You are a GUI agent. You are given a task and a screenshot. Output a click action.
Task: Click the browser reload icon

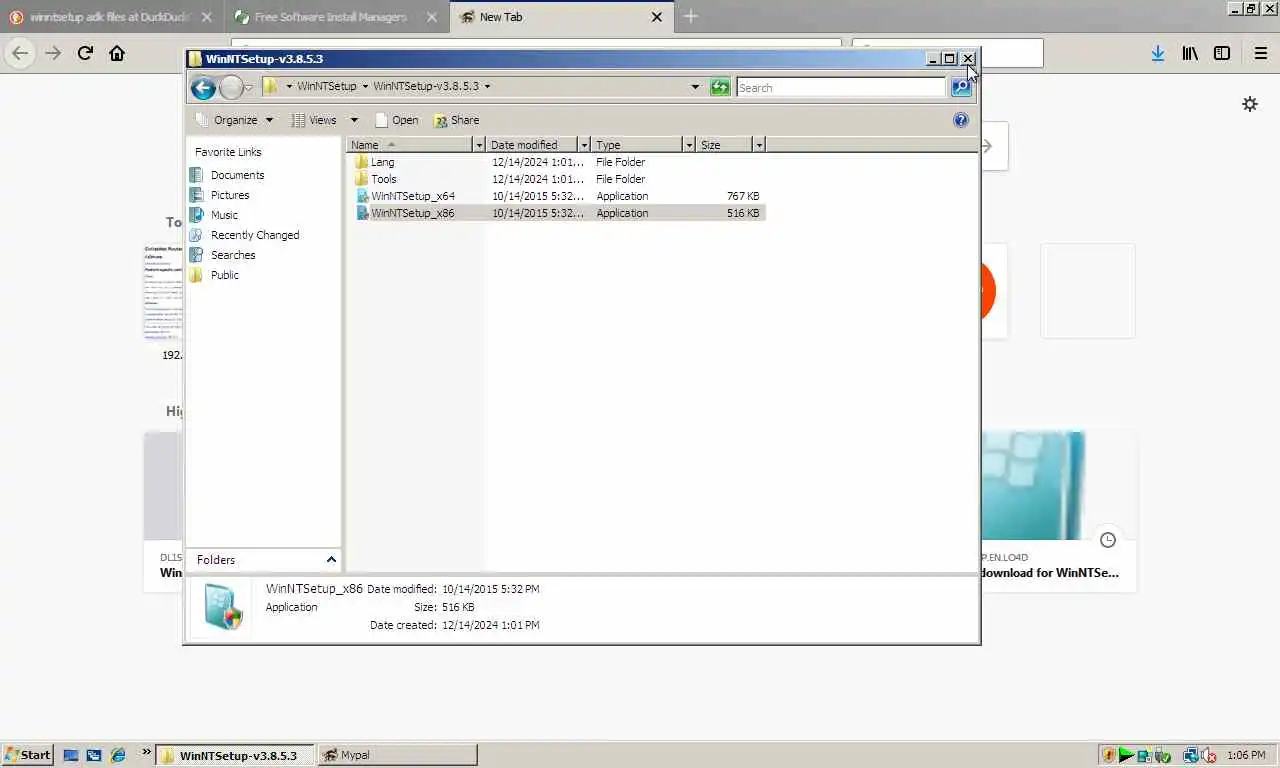coord(85,53)
